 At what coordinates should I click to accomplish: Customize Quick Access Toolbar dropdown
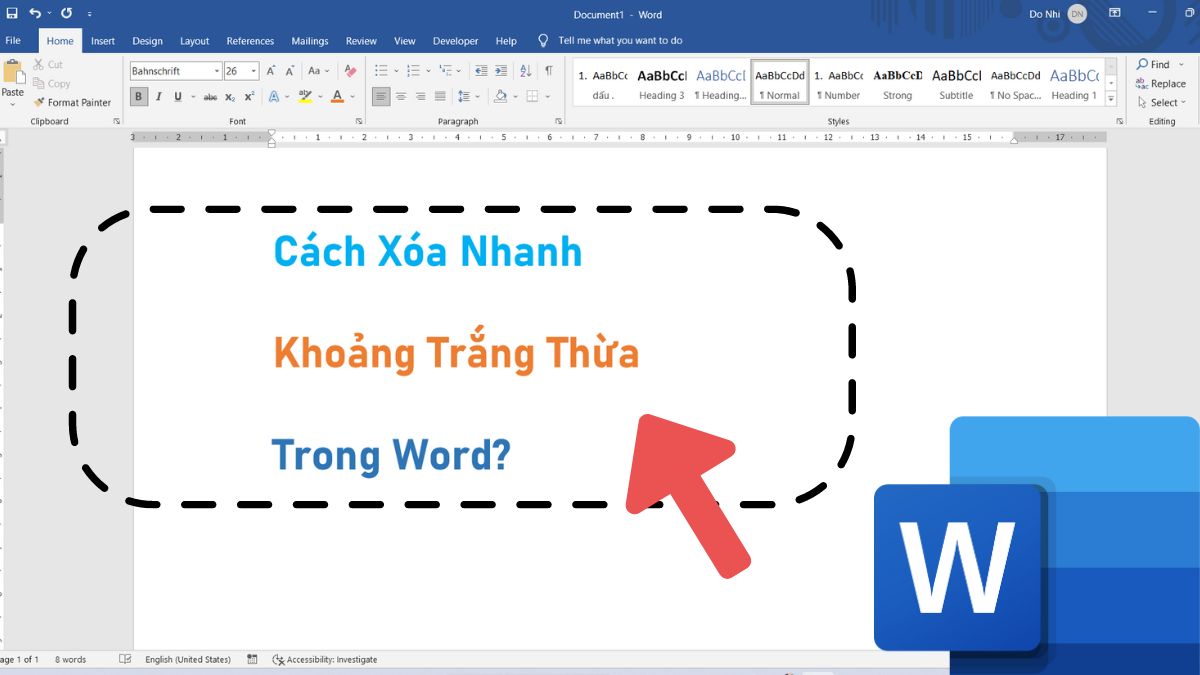(89, 14)
